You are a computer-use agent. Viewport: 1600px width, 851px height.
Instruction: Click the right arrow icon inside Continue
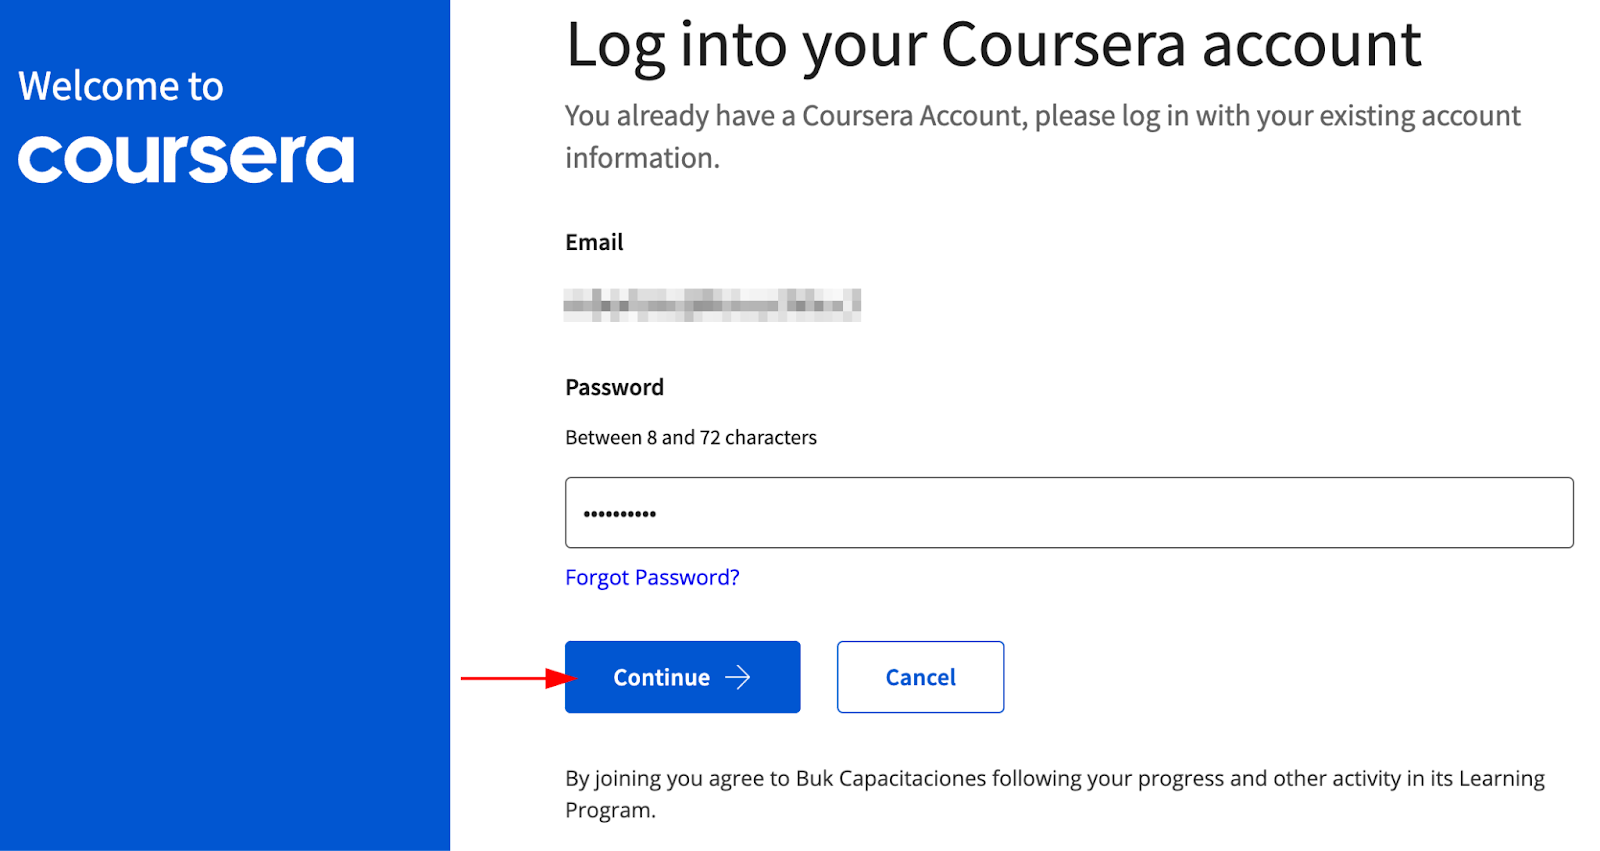click(738, 677)
